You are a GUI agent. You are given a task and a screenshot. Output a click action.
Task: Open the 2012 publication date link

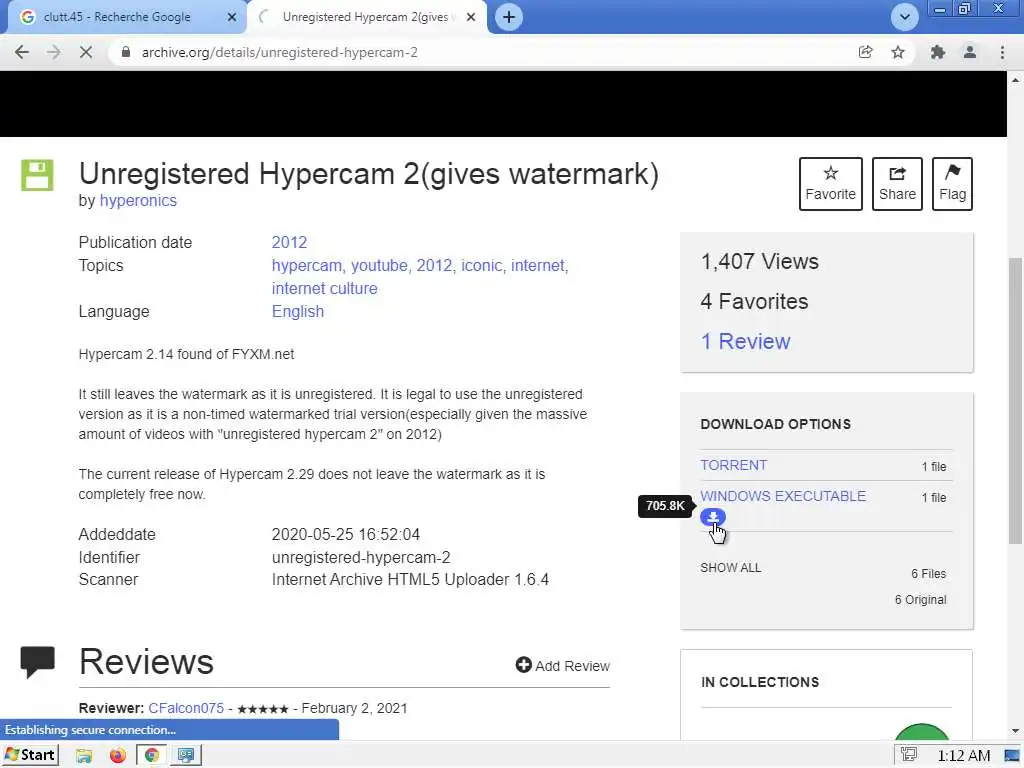point(289,242)
